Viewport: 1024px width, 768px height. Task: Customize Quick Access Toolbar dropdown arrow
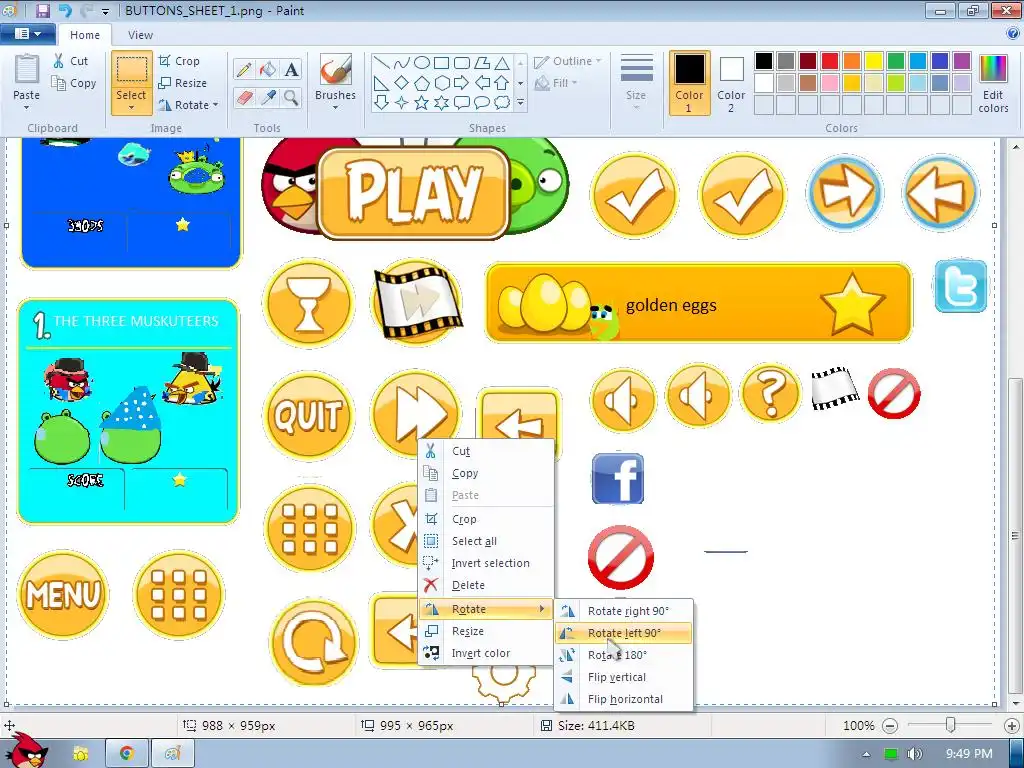click(105, 11)
